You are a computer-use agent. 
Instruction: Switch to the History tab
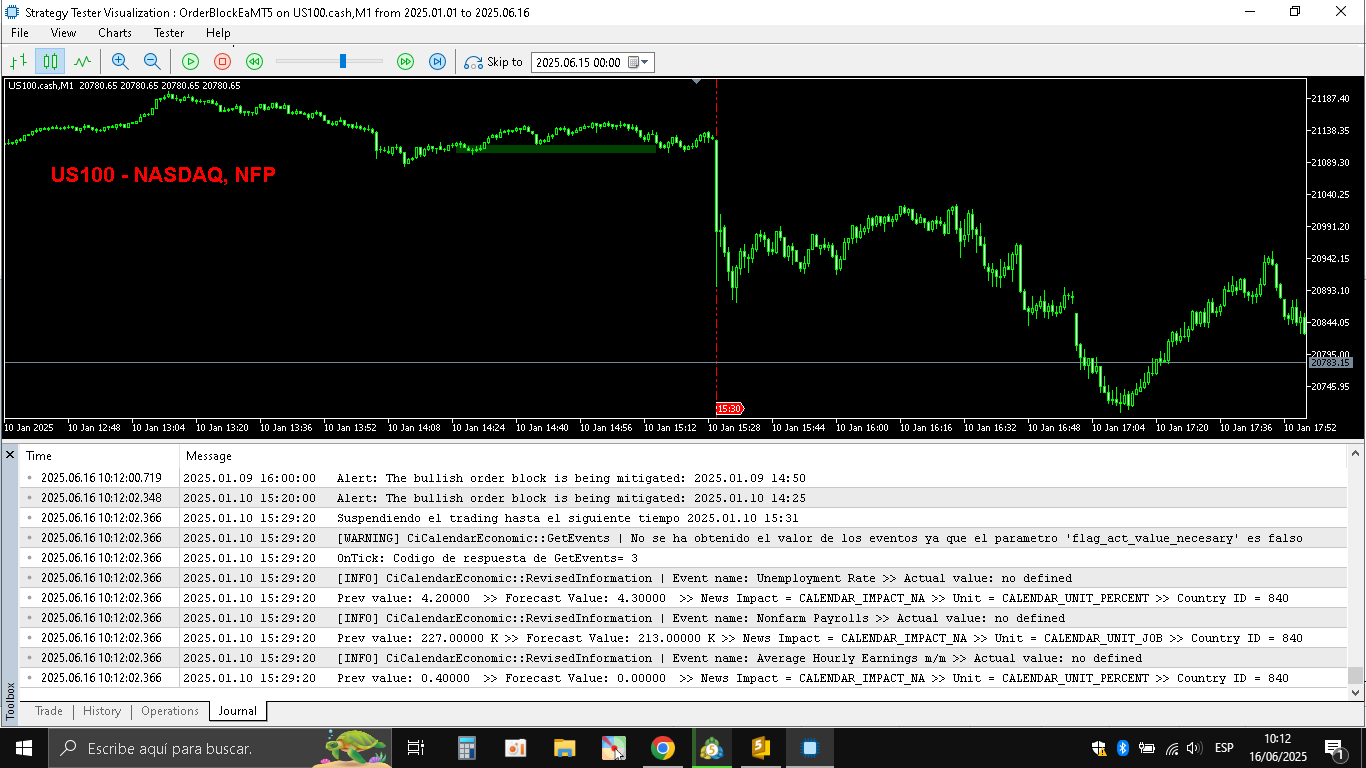click(x=102, y=711)
